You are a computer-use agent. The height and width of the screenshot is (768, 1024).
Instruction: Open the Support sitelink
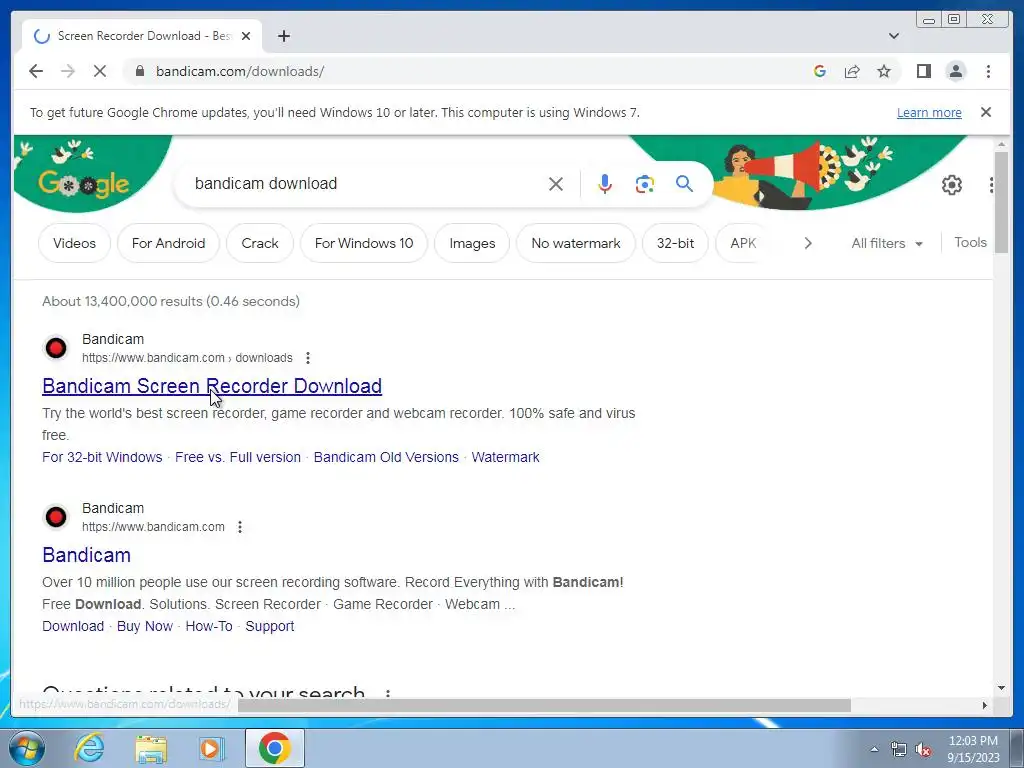point(270,626)
